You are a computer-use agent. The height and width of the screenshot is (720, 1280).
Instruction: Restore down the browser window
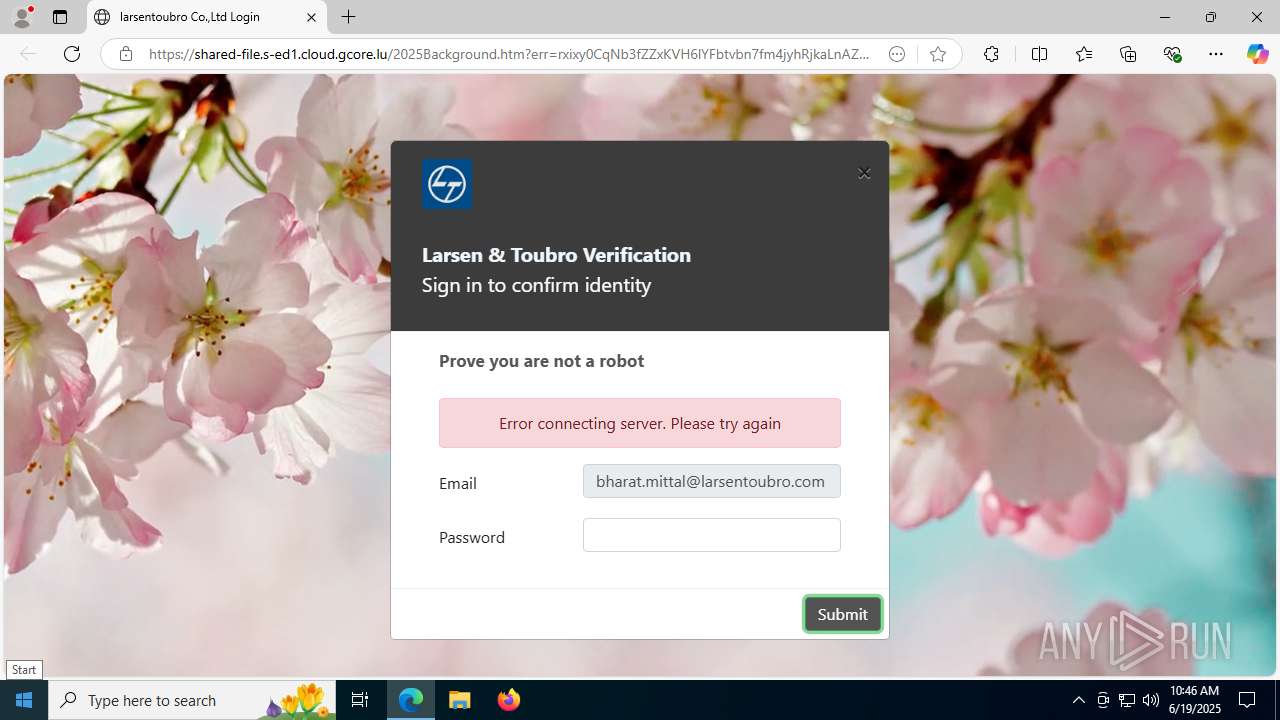(1210, 17)
